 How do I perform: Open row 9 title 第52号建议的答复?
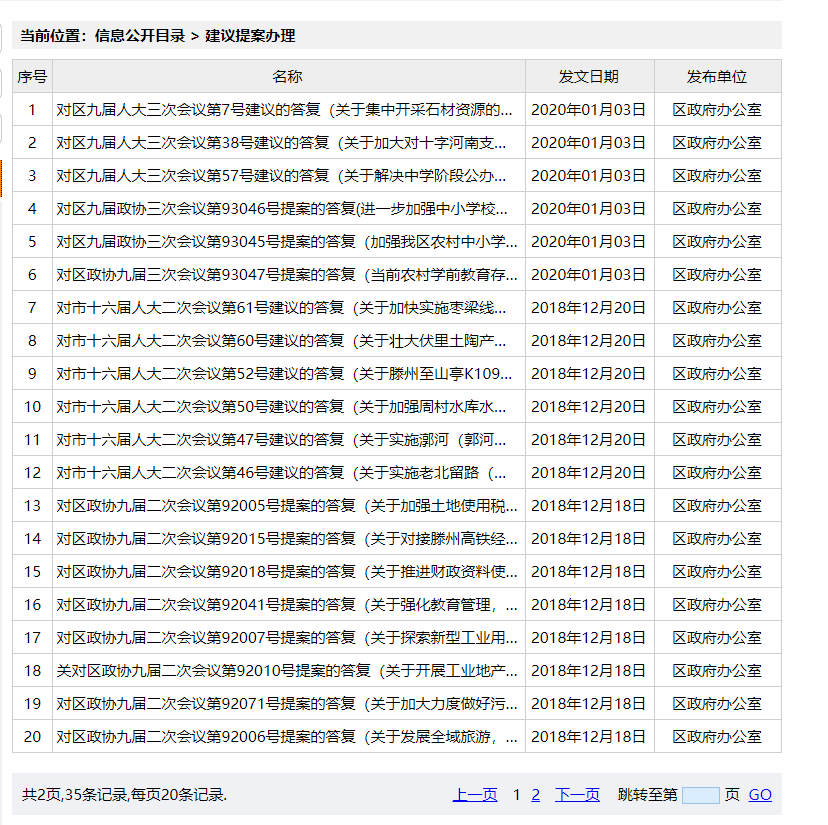[x=284, y=374]
